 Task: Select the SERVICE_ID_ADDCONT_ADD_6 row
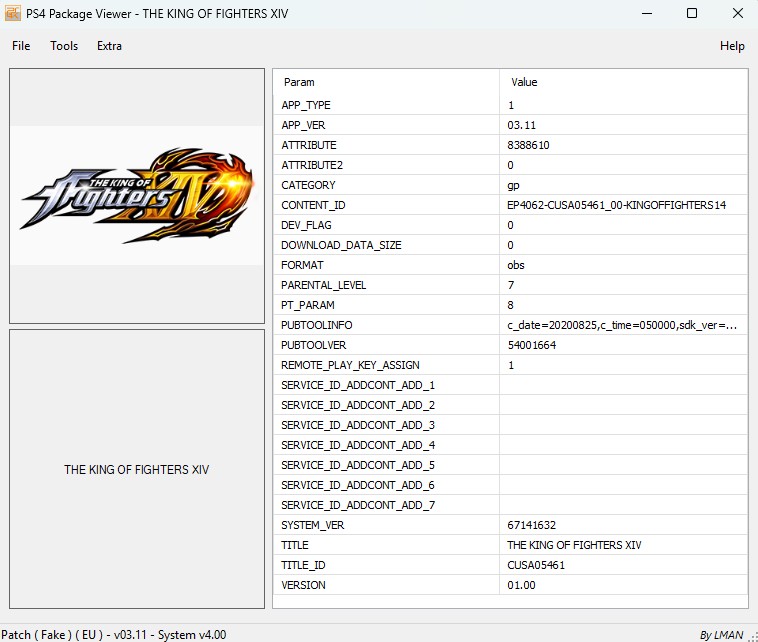tap(510, 485)
